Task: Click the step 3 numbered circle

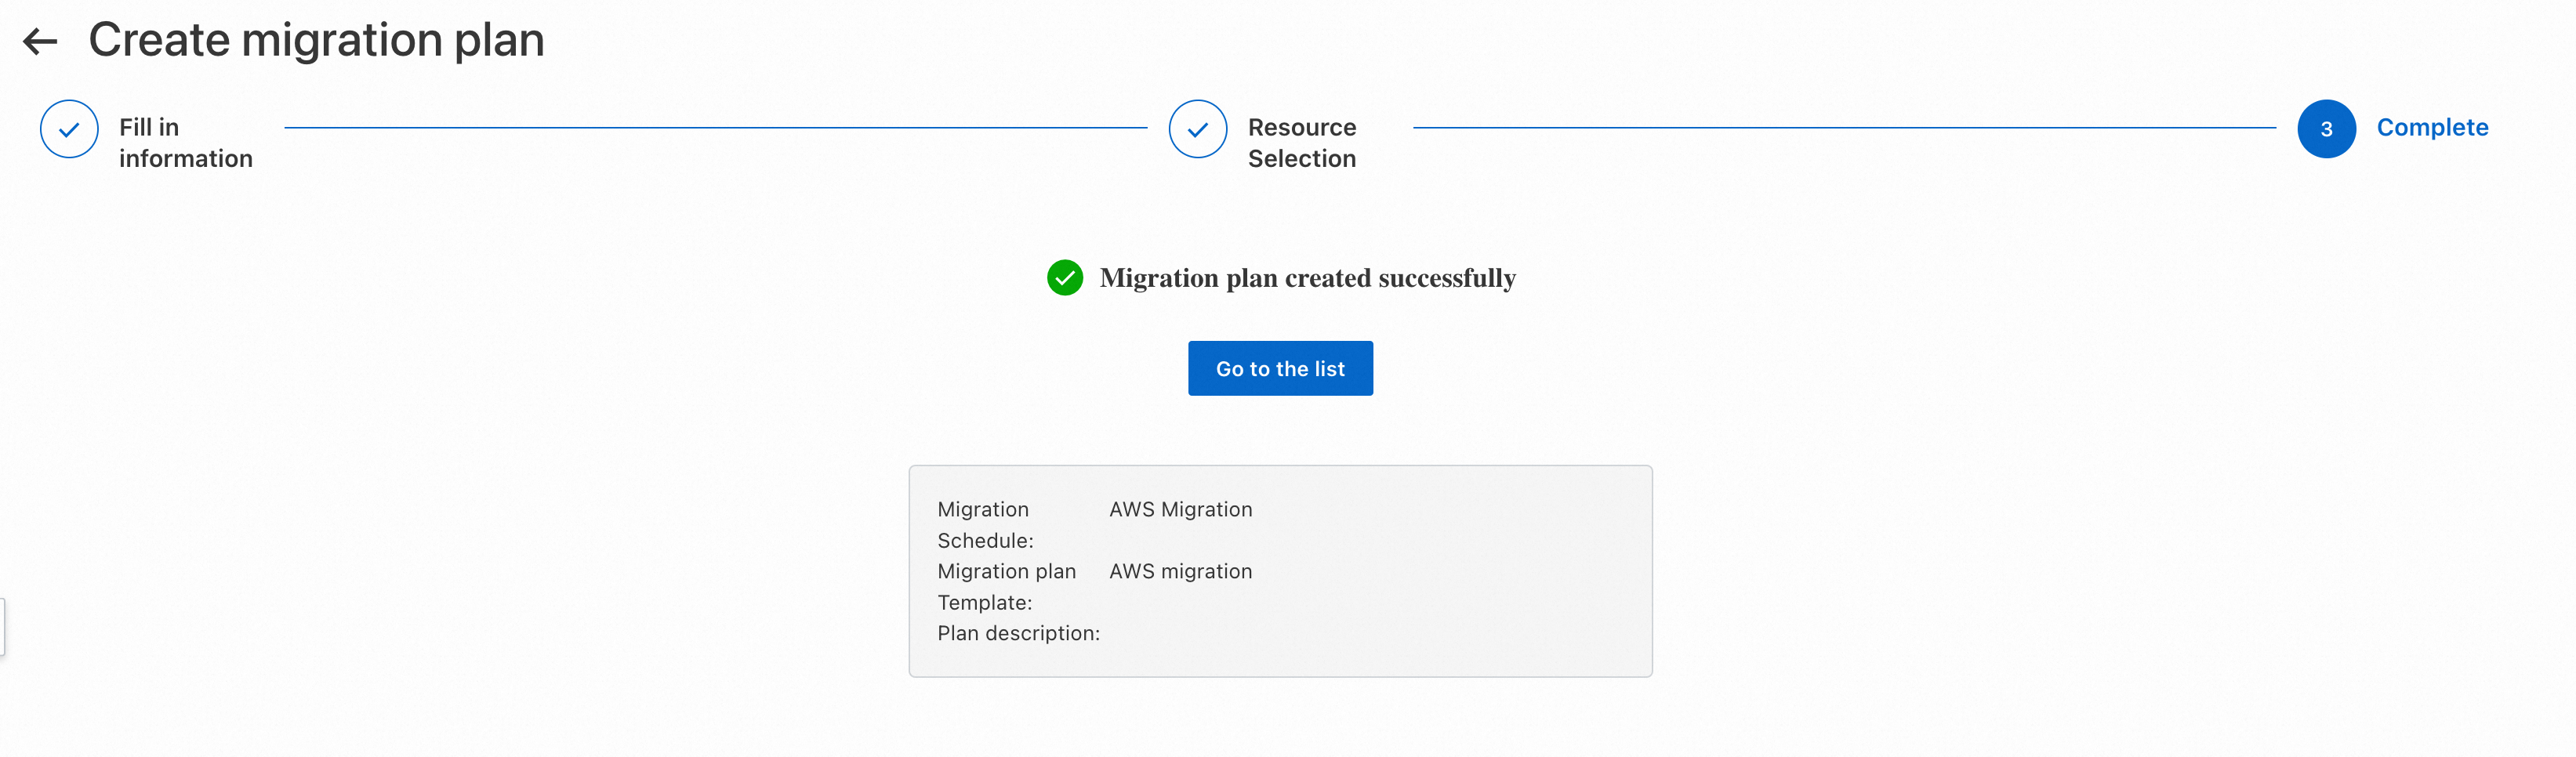Action: pos(2325,129)
